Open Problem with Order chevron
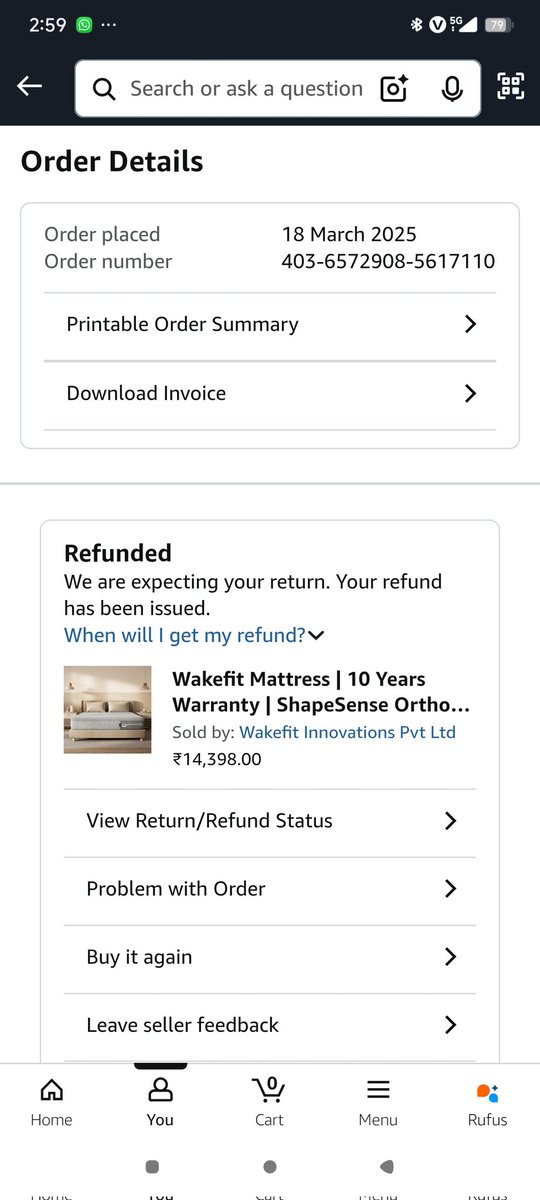 (x=450, y=889)
